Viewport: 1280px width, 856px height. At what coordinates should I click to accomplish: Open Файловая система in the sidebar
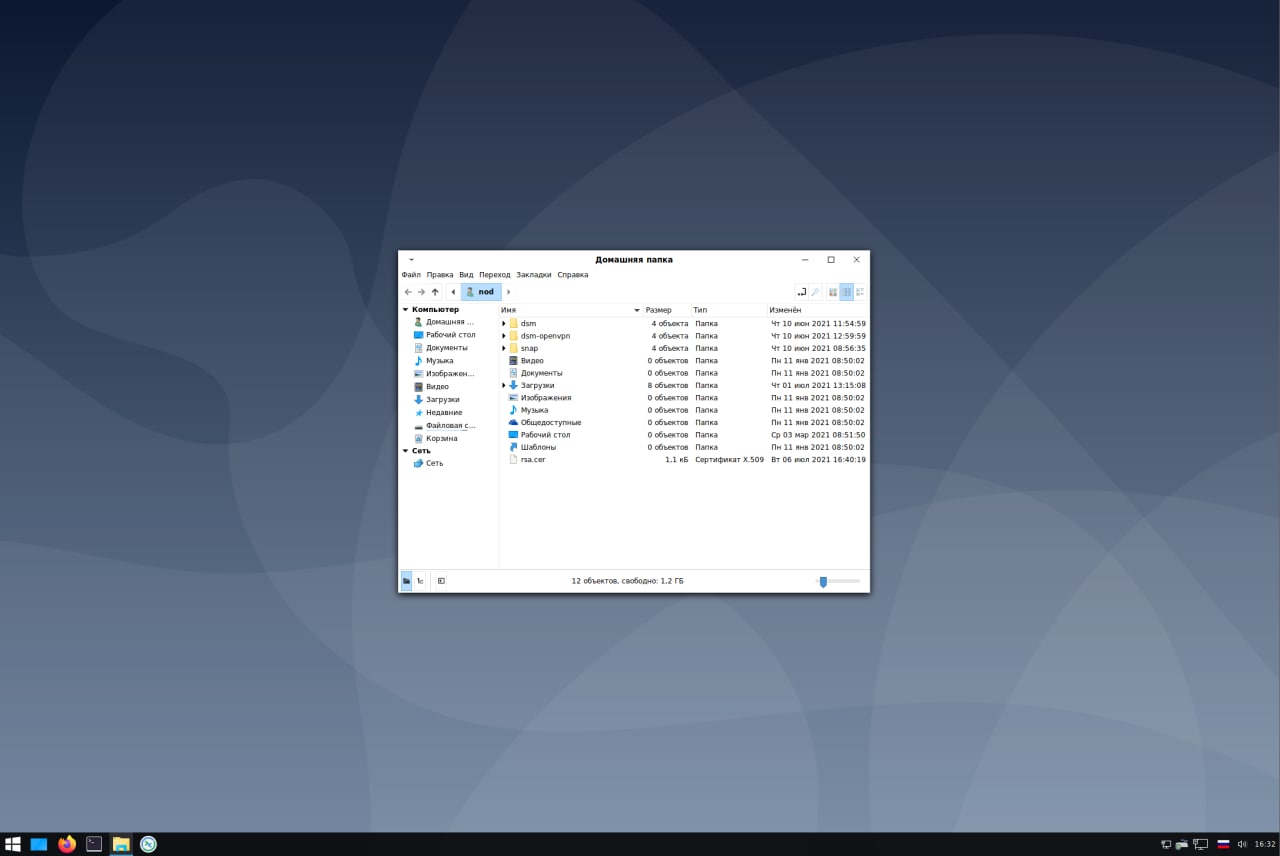tap(444, 426)
